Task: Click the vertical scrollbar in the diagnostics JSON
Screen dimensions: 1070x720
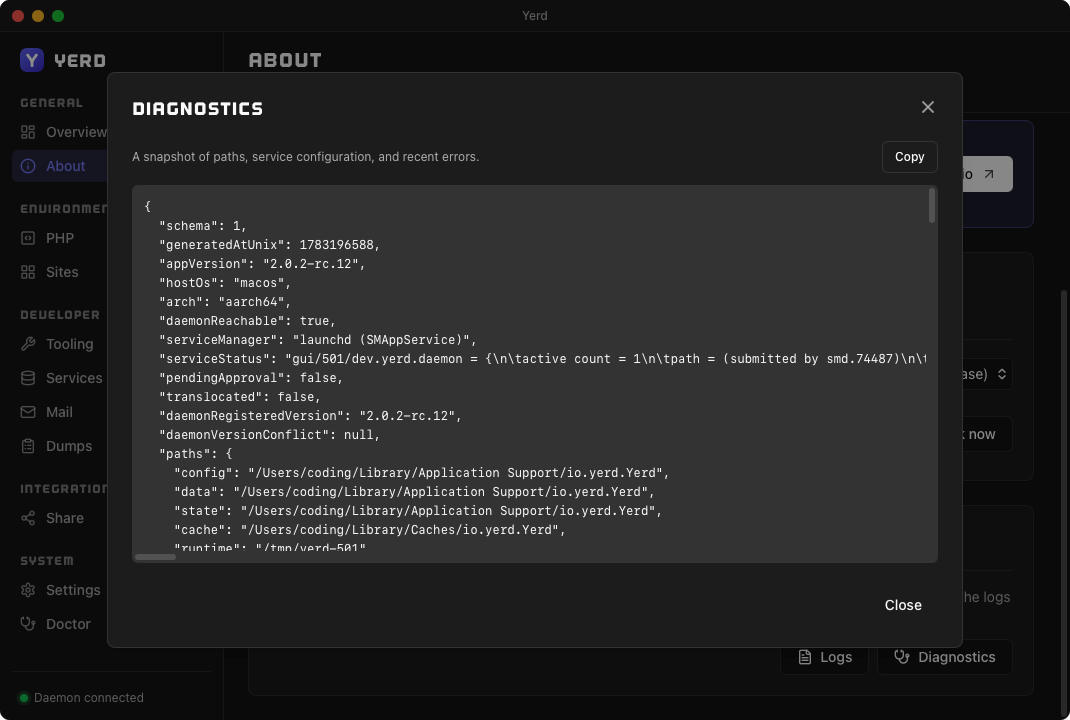Action: coord(931,206)
